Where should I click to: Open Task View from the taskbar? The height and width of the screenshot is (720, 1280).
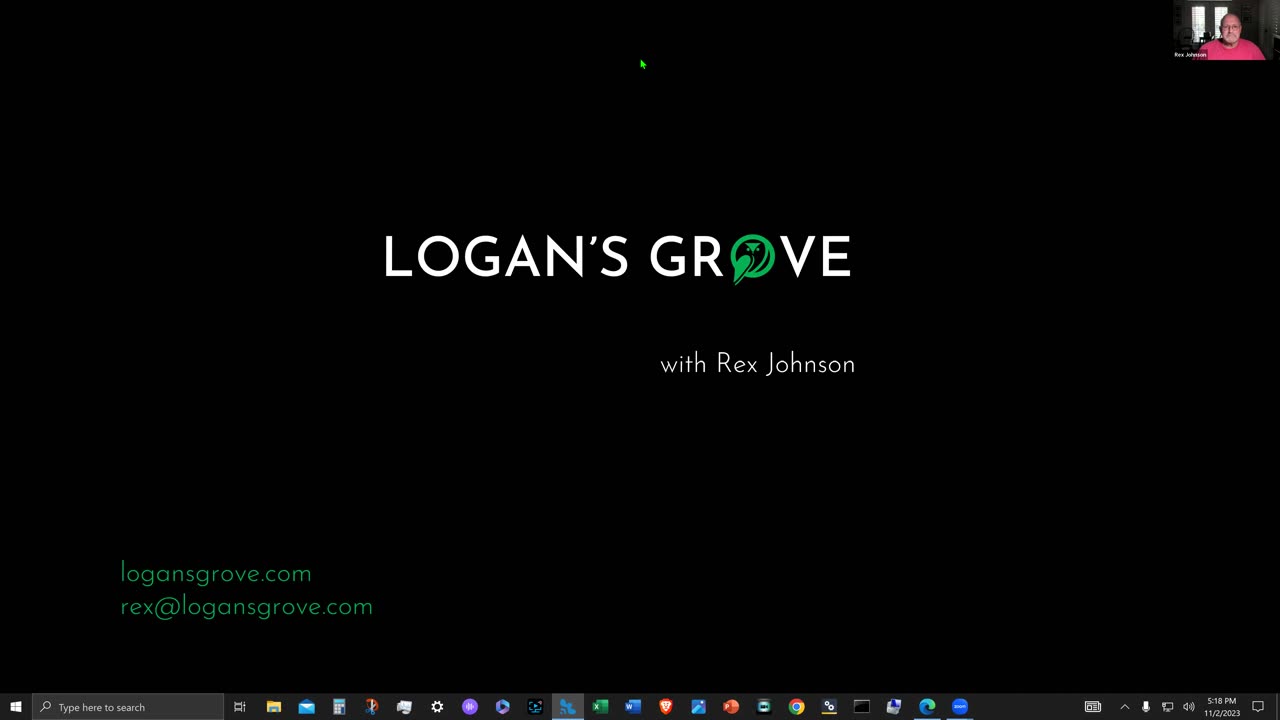point(240,707)
